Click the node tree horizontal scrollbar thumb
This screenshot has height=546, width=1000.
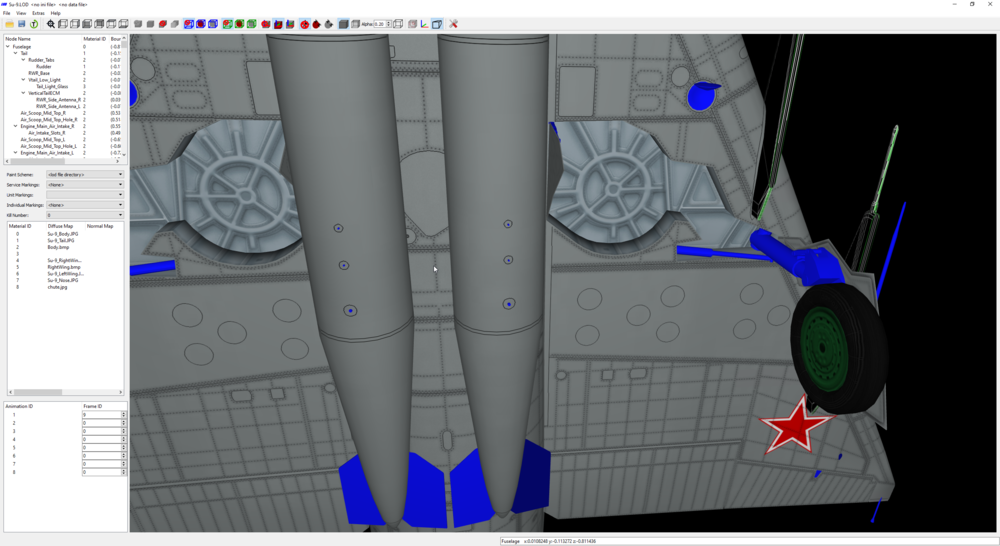tap(36, 161)
